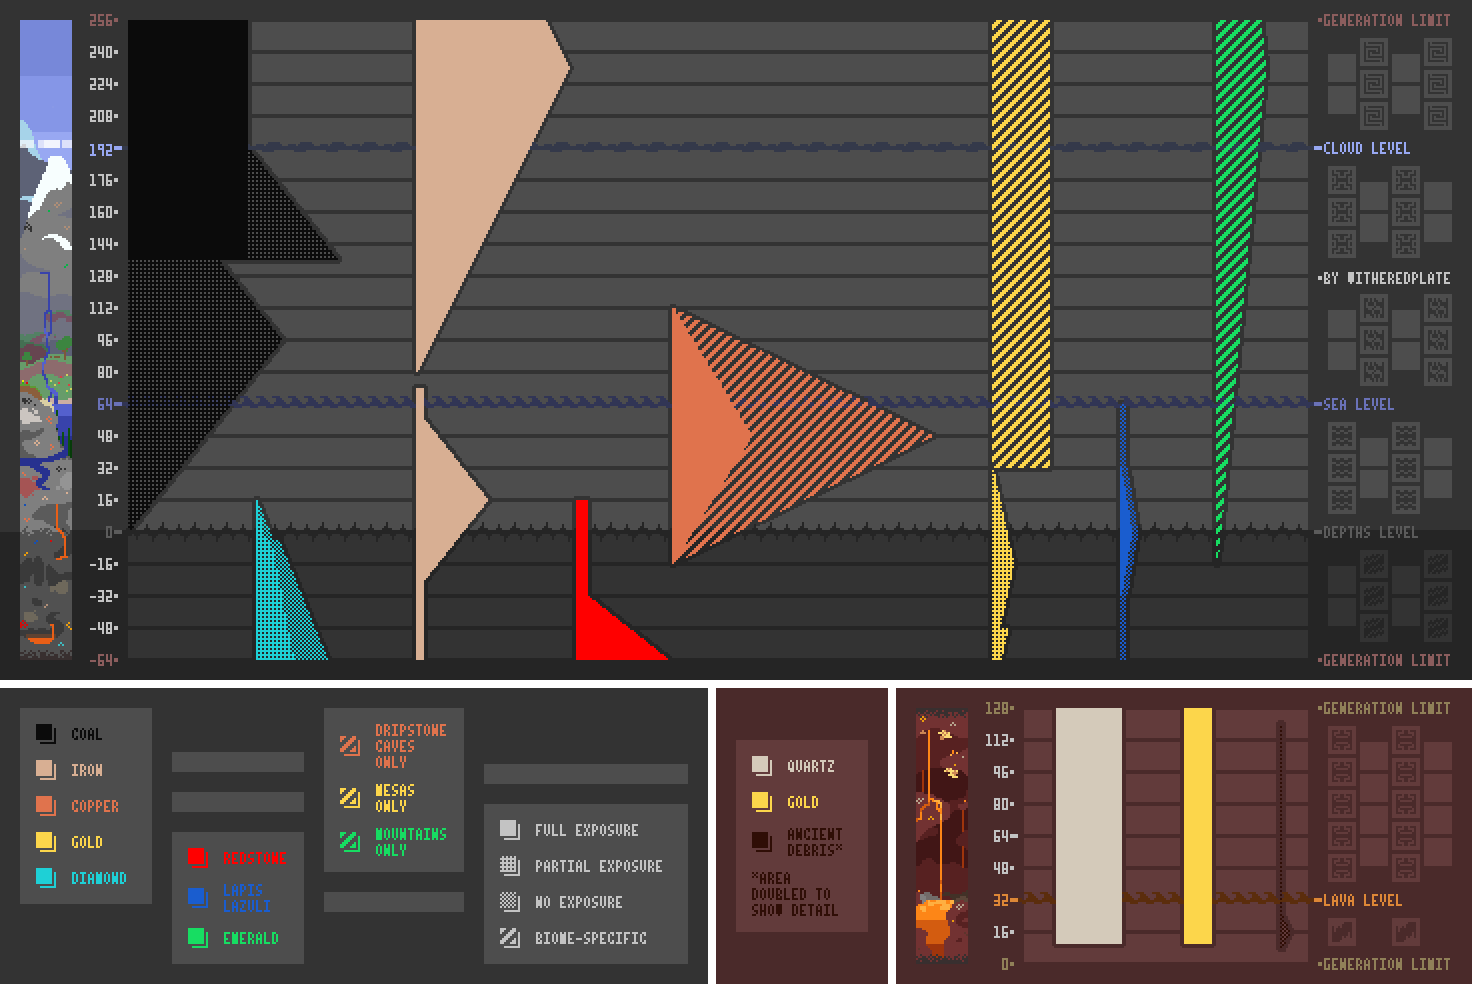The height and width of the screenshot is (984, 1472).
Task: Click the cyan Diamond legend icon
Action: (45, 878)
